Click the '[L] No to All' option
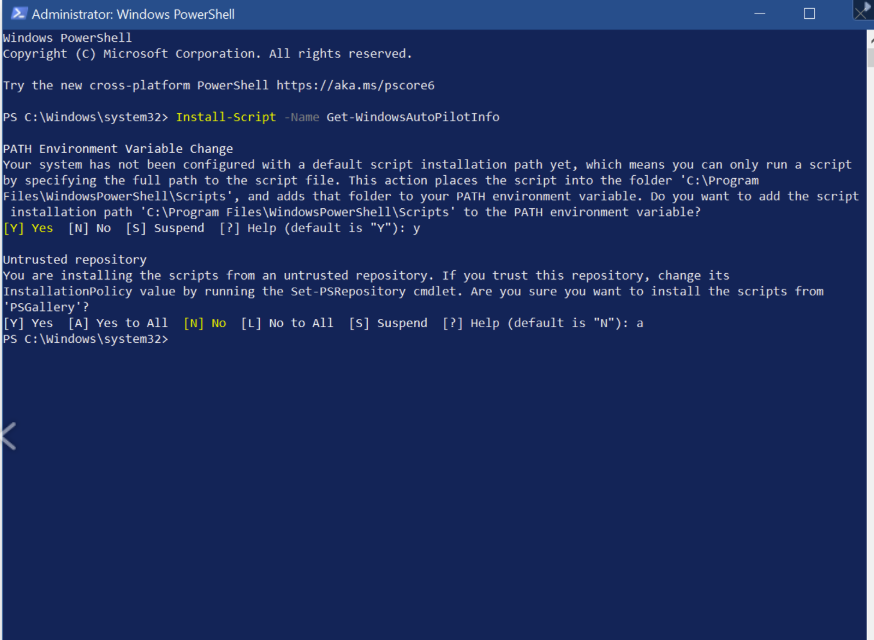Screen dimensions: 874x640 (287, 323)
